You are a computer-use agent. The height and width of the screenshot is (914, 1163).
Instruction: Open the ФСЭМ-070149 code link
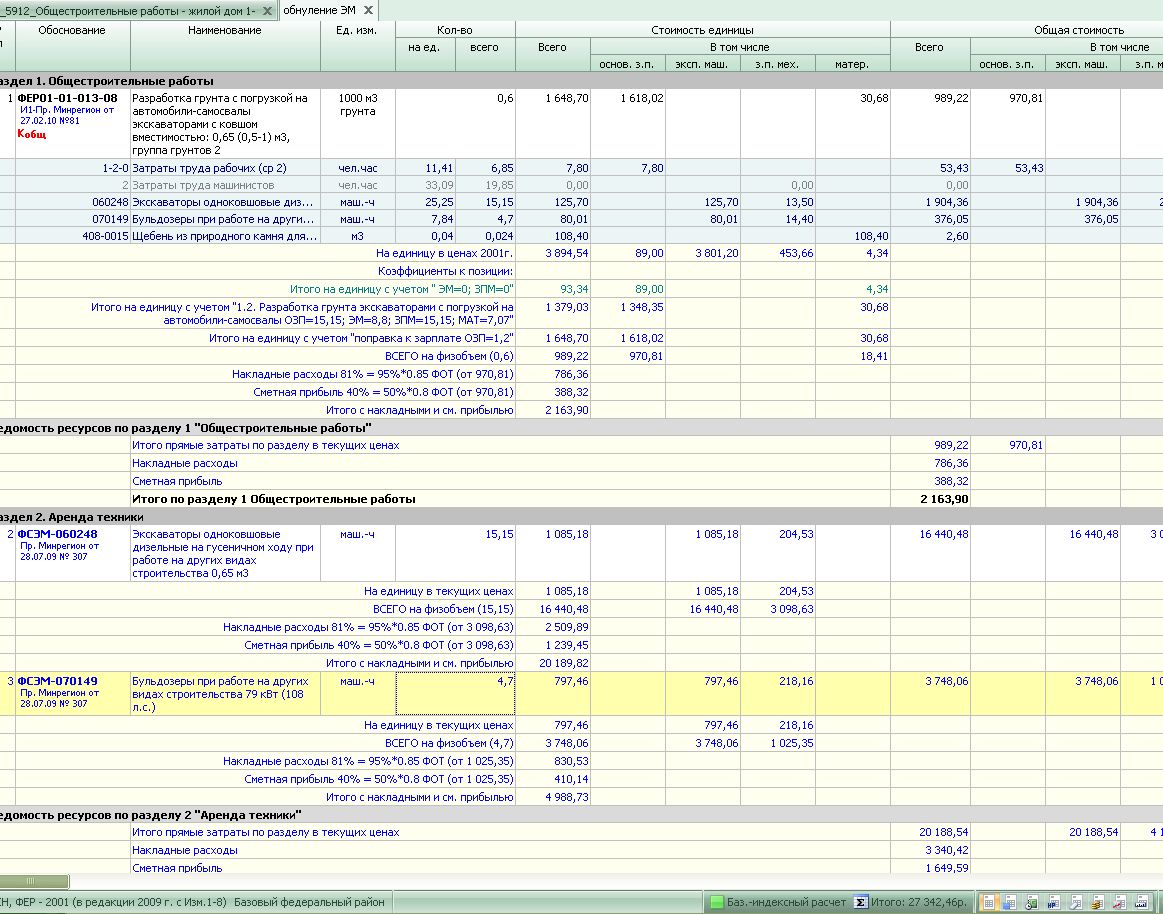click(x=57, y=681)
